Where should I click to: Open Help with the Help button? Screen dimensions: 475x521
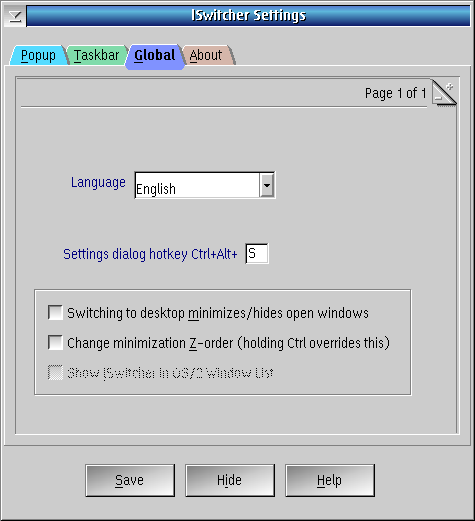coord(330,480)
